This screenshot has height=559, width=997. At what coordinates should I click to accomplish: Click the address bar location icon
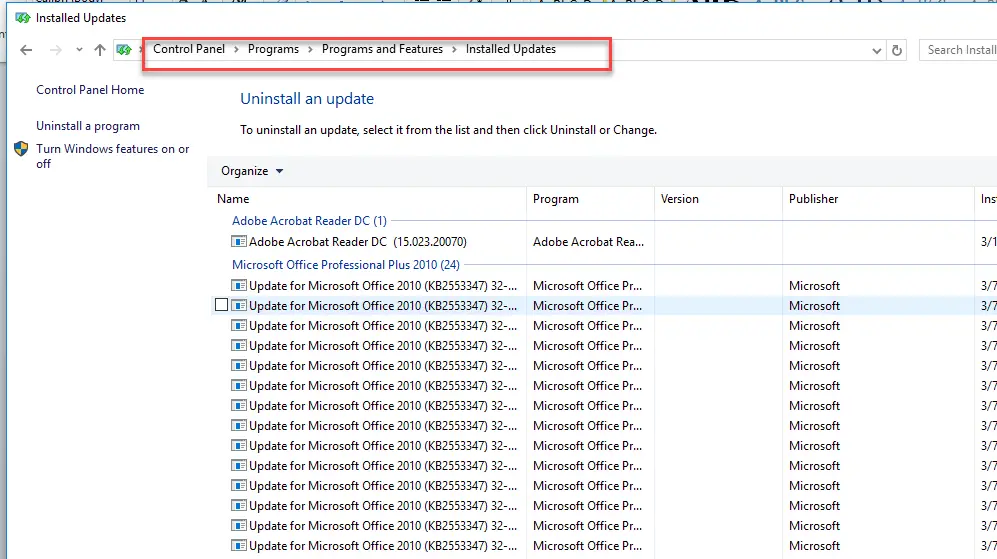point(124,50)
